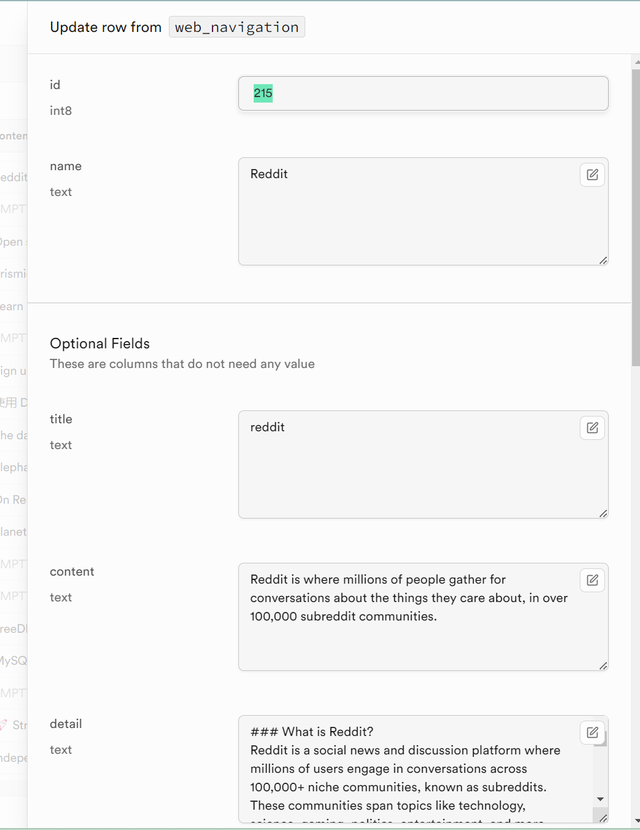640x830 pixels.
Task: Click the id field containing 215
Action: tap(423, 94)
